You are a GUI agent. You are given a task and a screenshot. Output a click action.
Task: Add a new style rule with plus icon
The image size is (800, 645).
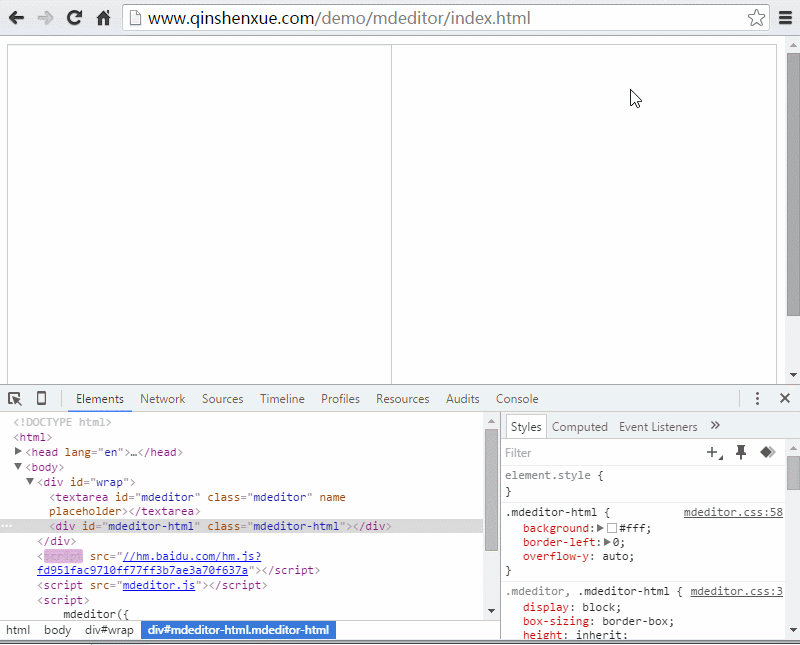coord(714,452)
